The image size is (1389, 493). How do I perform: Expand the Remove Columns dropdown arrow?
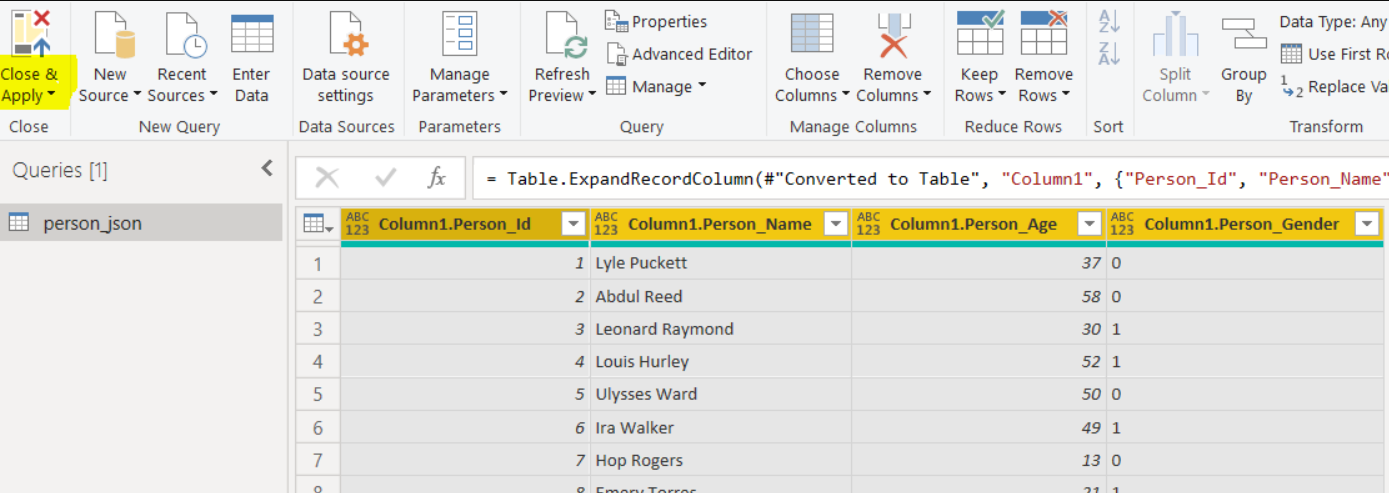pyautogui.click(x=927, y=96)
